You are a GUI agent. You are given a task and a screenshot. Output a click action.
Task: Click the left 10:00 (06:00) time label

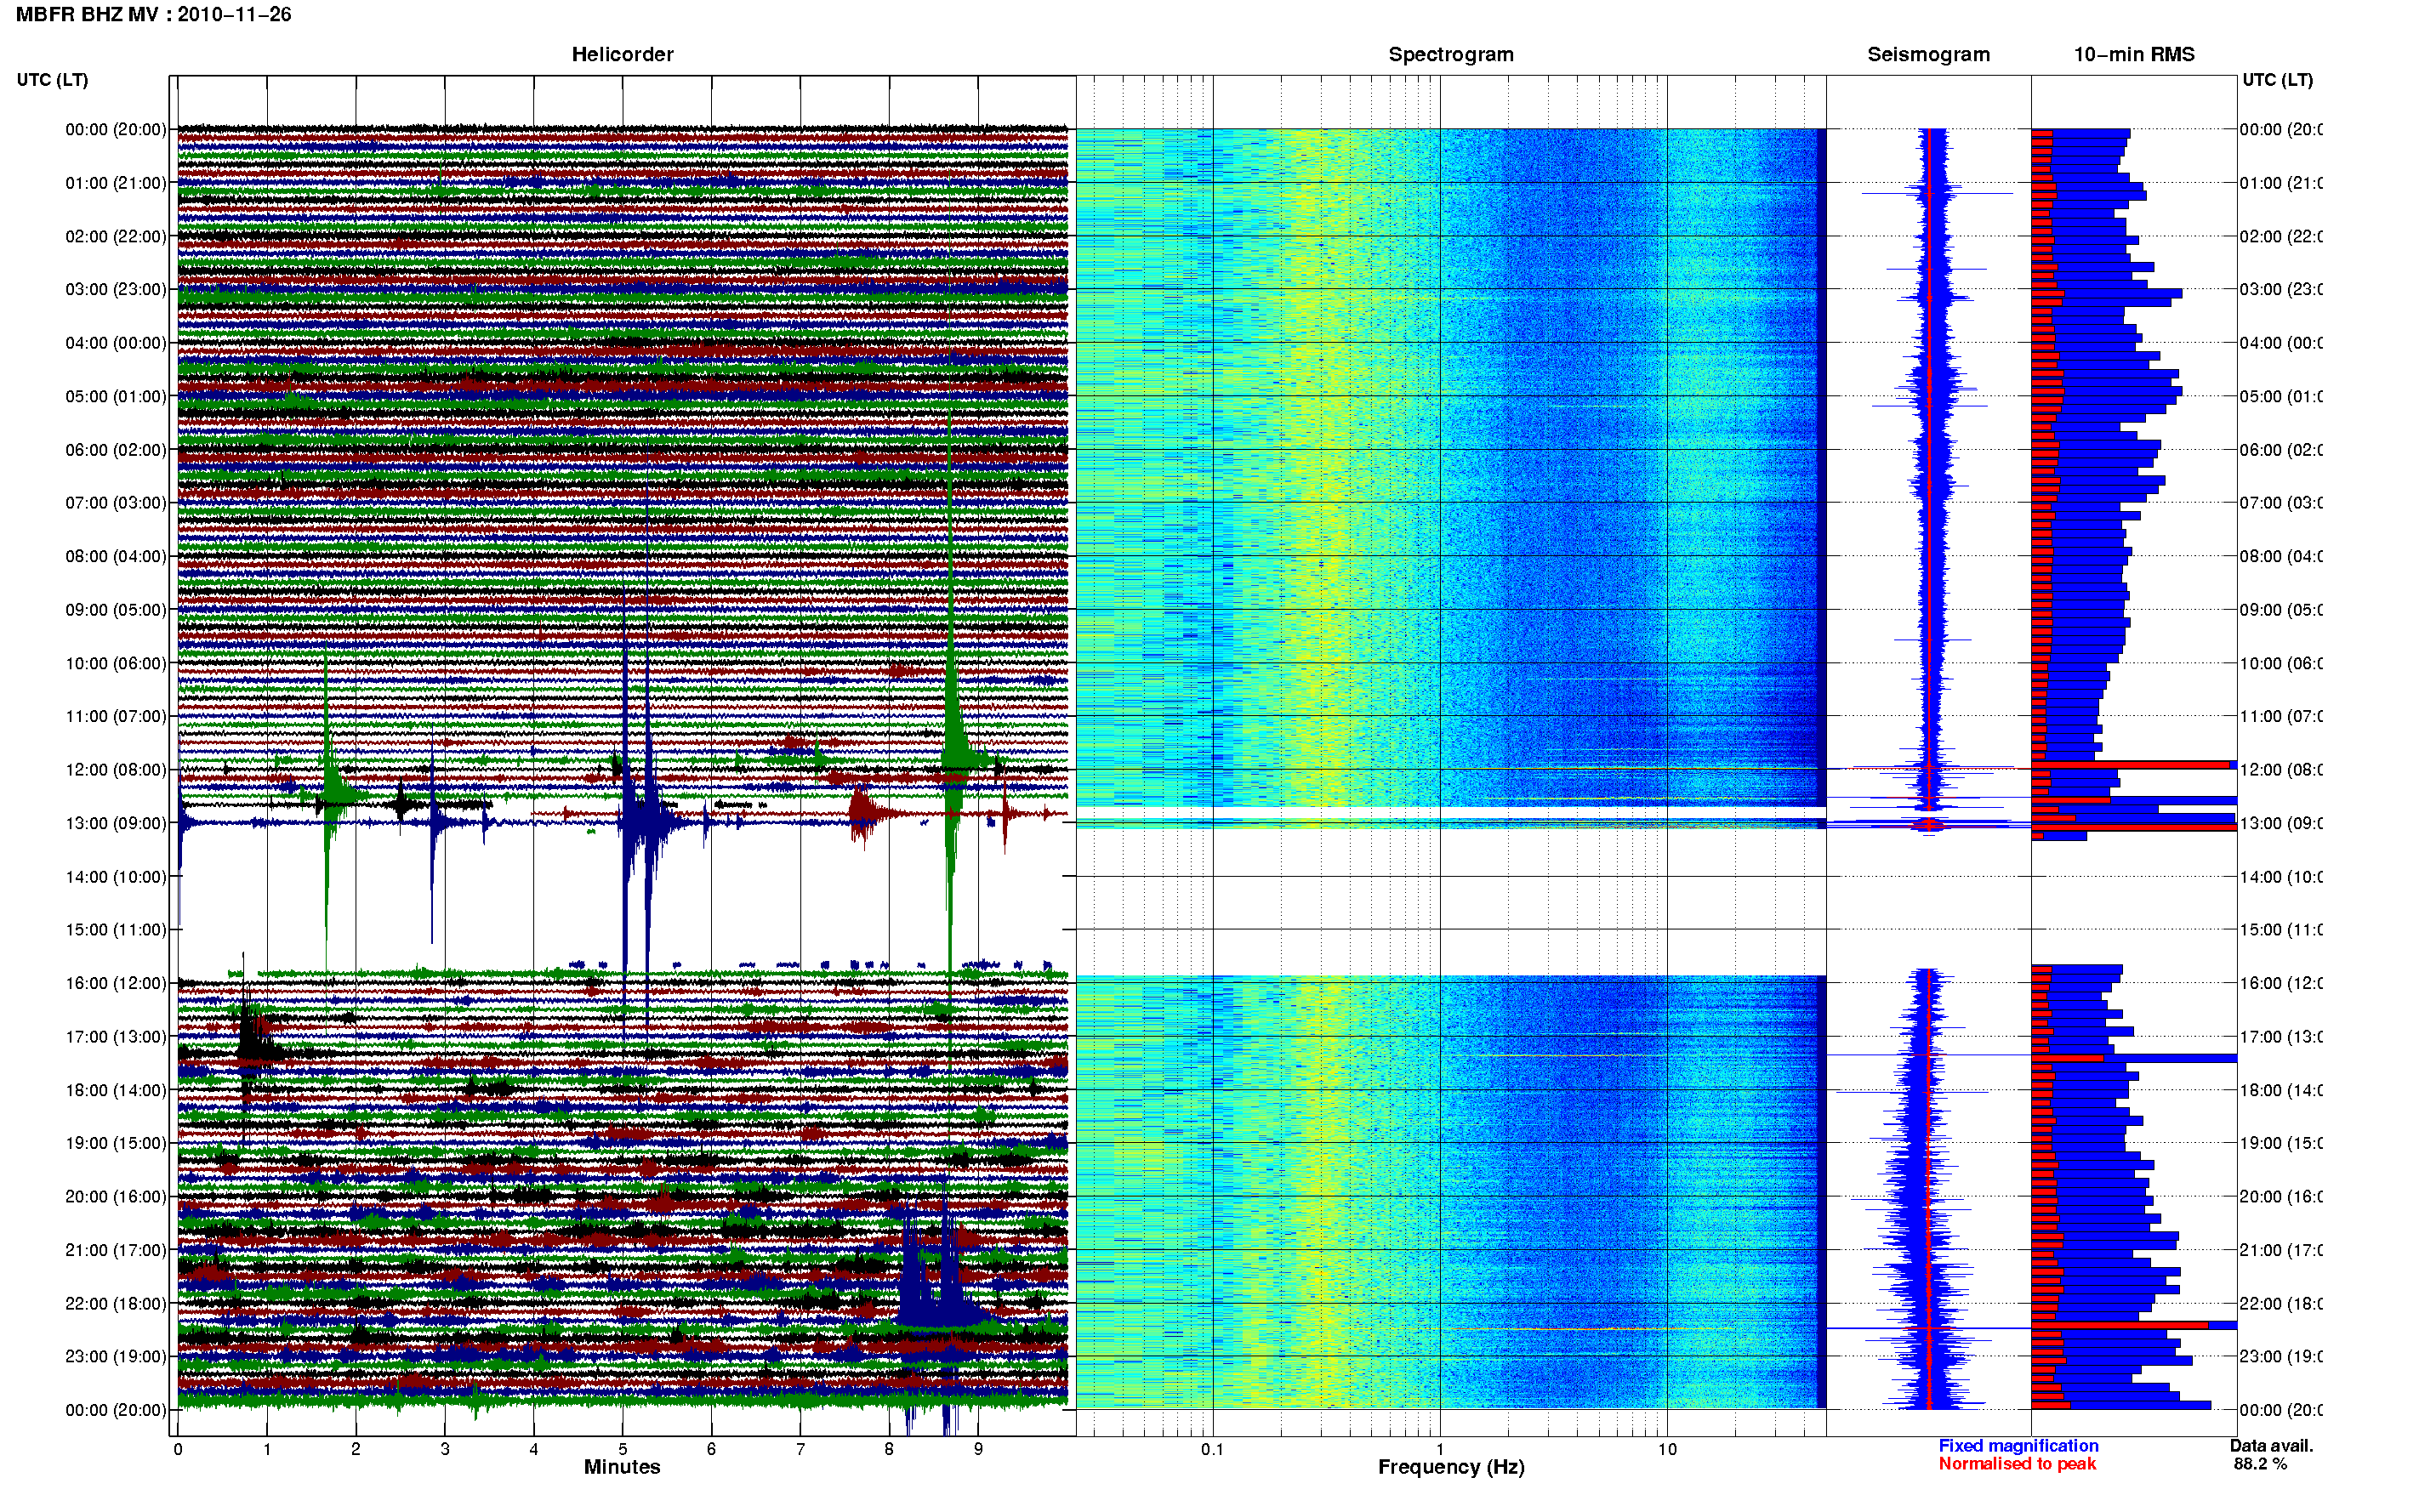tap(116, 663)
